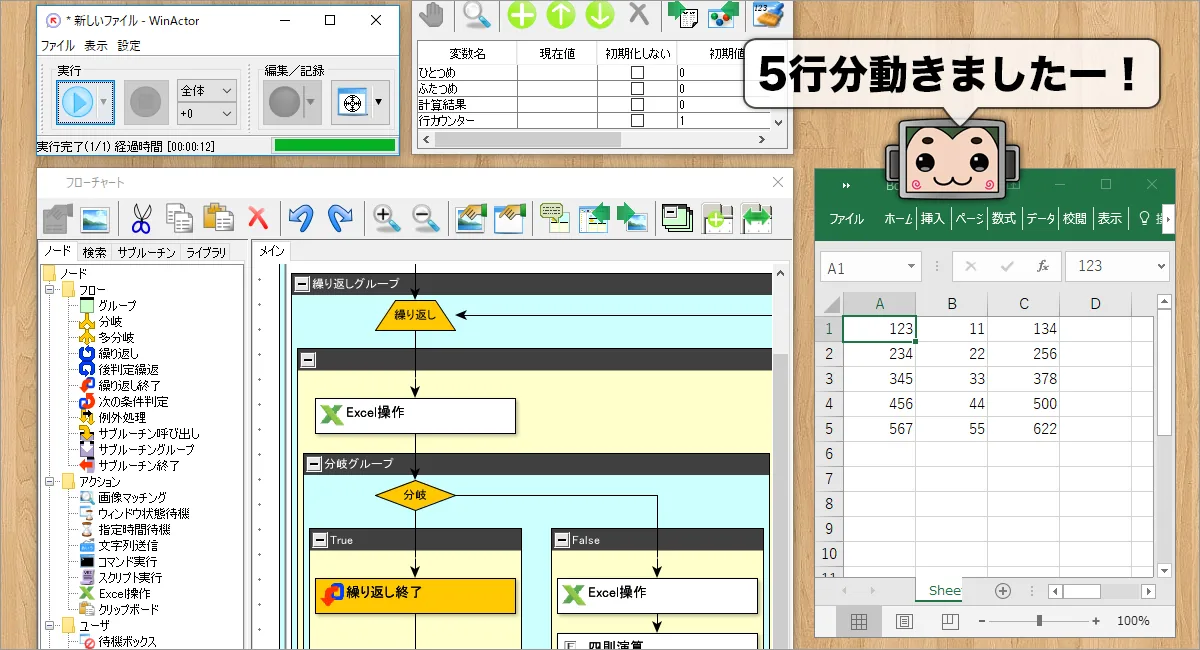Click the red X delete icon in flowchart toolbar
1200x650 pixels.
coord(258,218)
